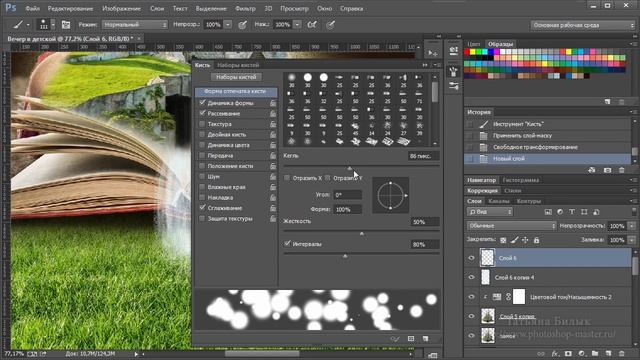Switch to Наборы кистей tab

pyautogui.click(x=238, y=65)
